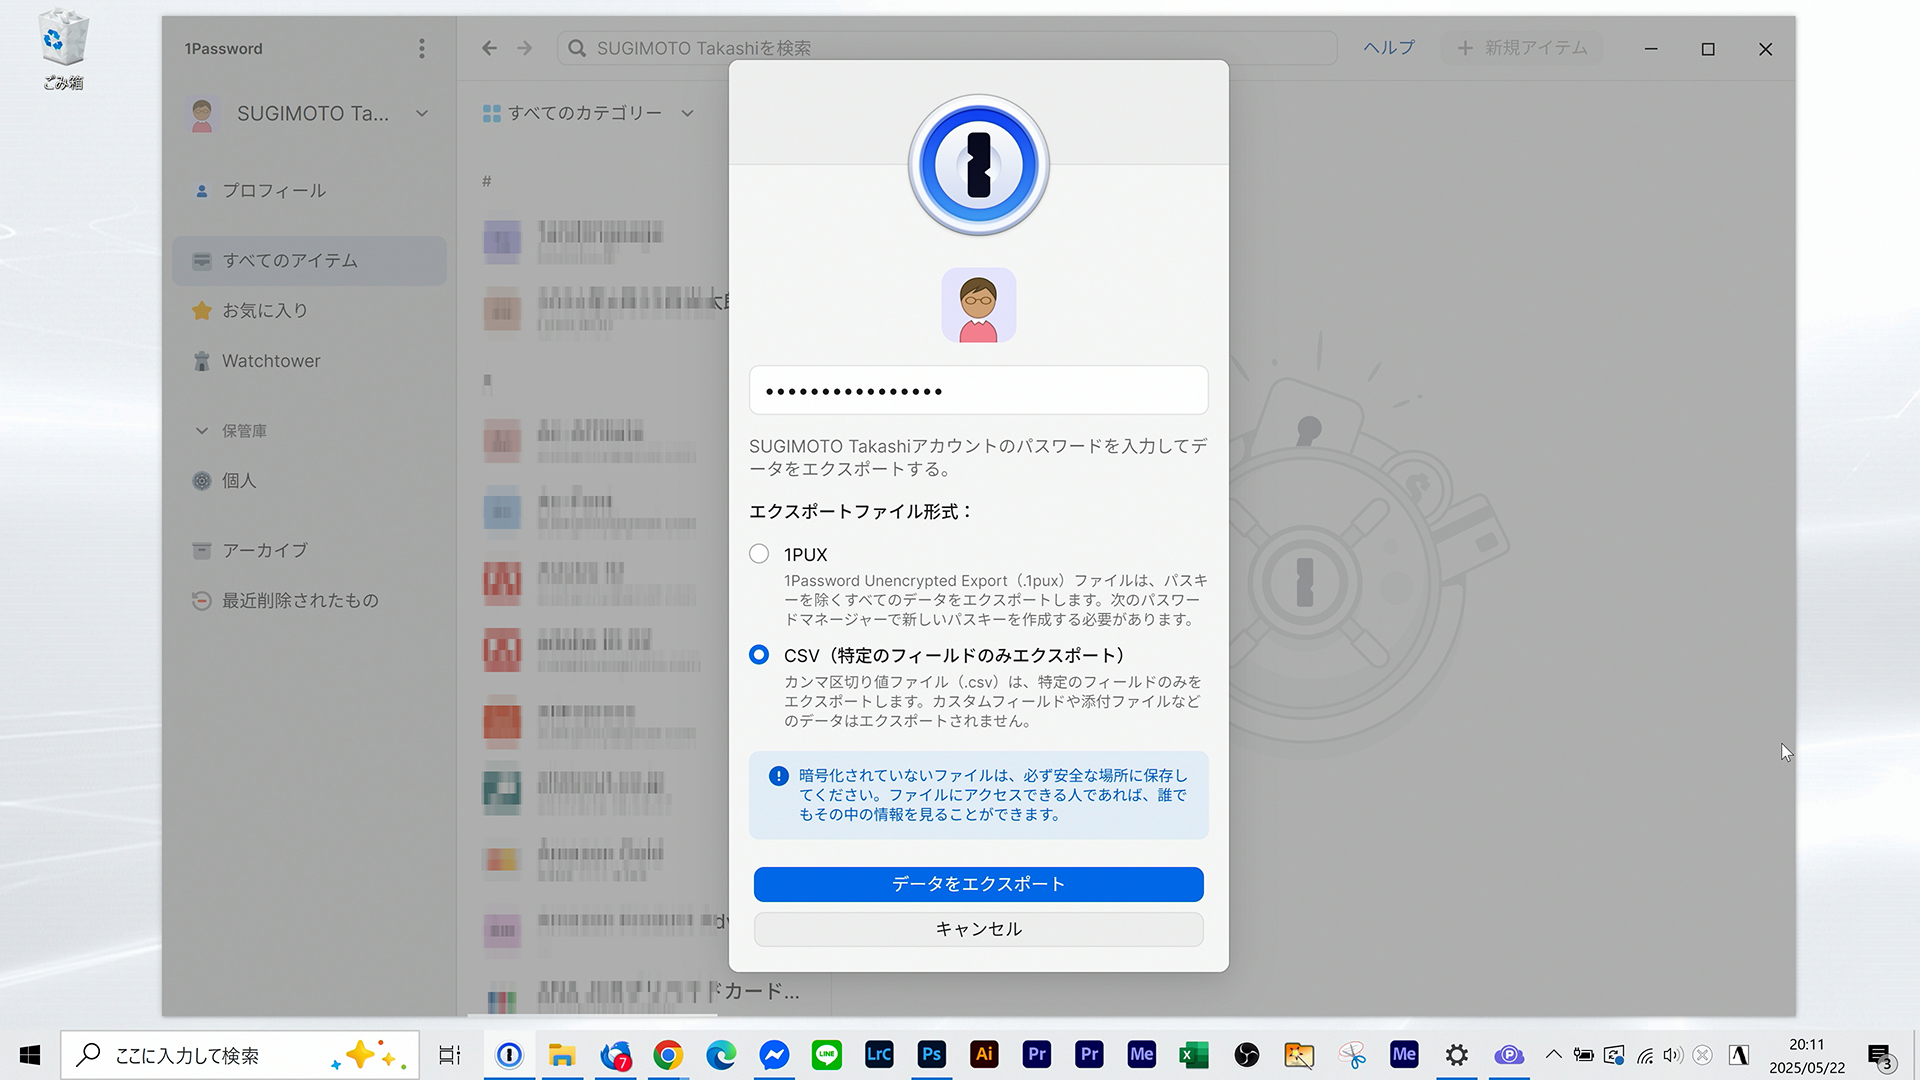The width and height of the screenshot is (1920, 1080).
Task: Click the volume speaker tray icon
Action: pos(1672,1055)
